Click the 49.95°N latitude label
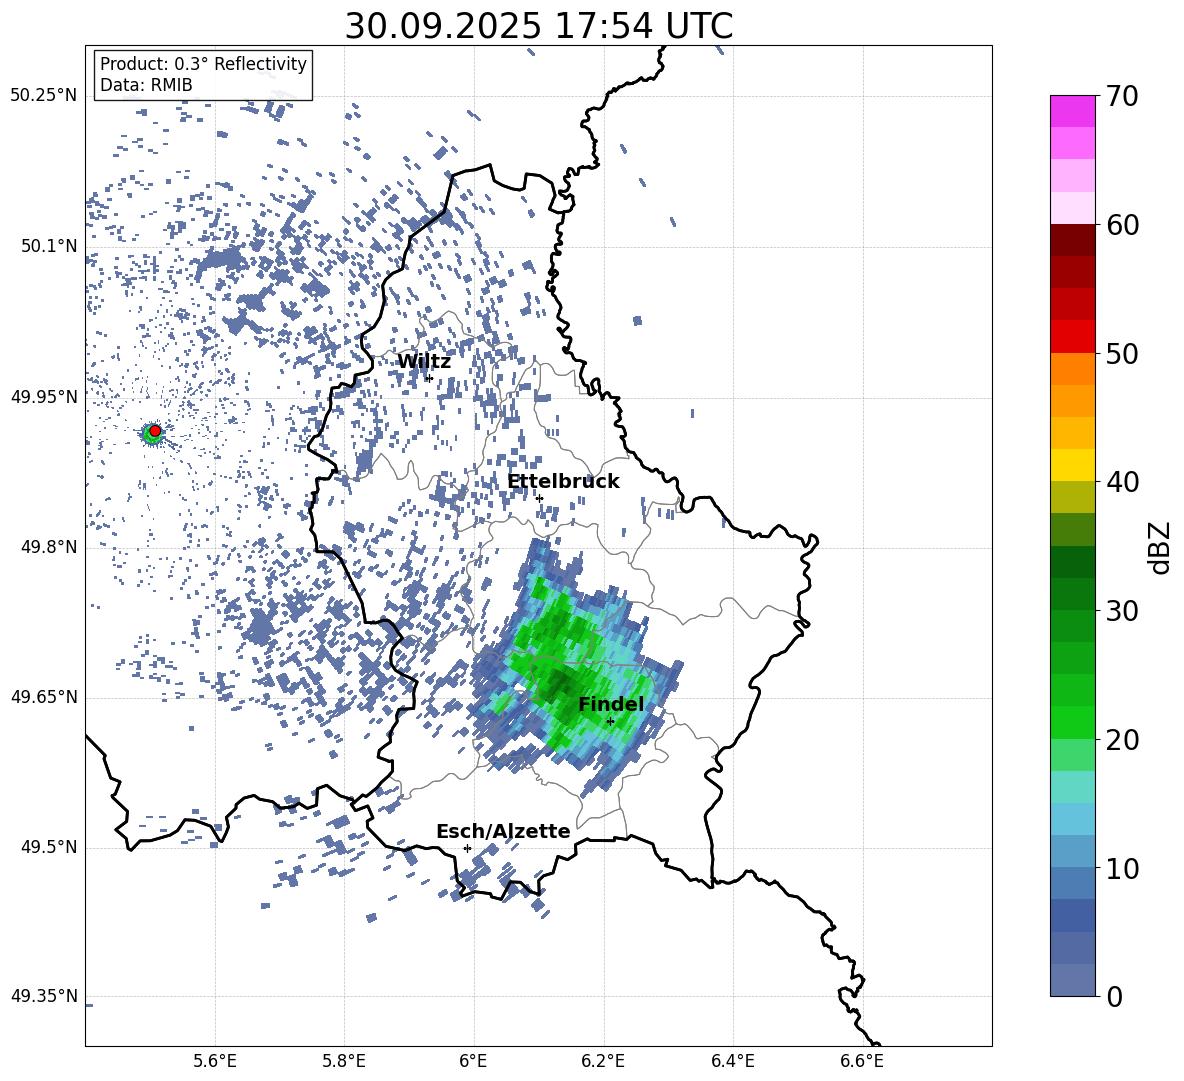 pos(44,396)
